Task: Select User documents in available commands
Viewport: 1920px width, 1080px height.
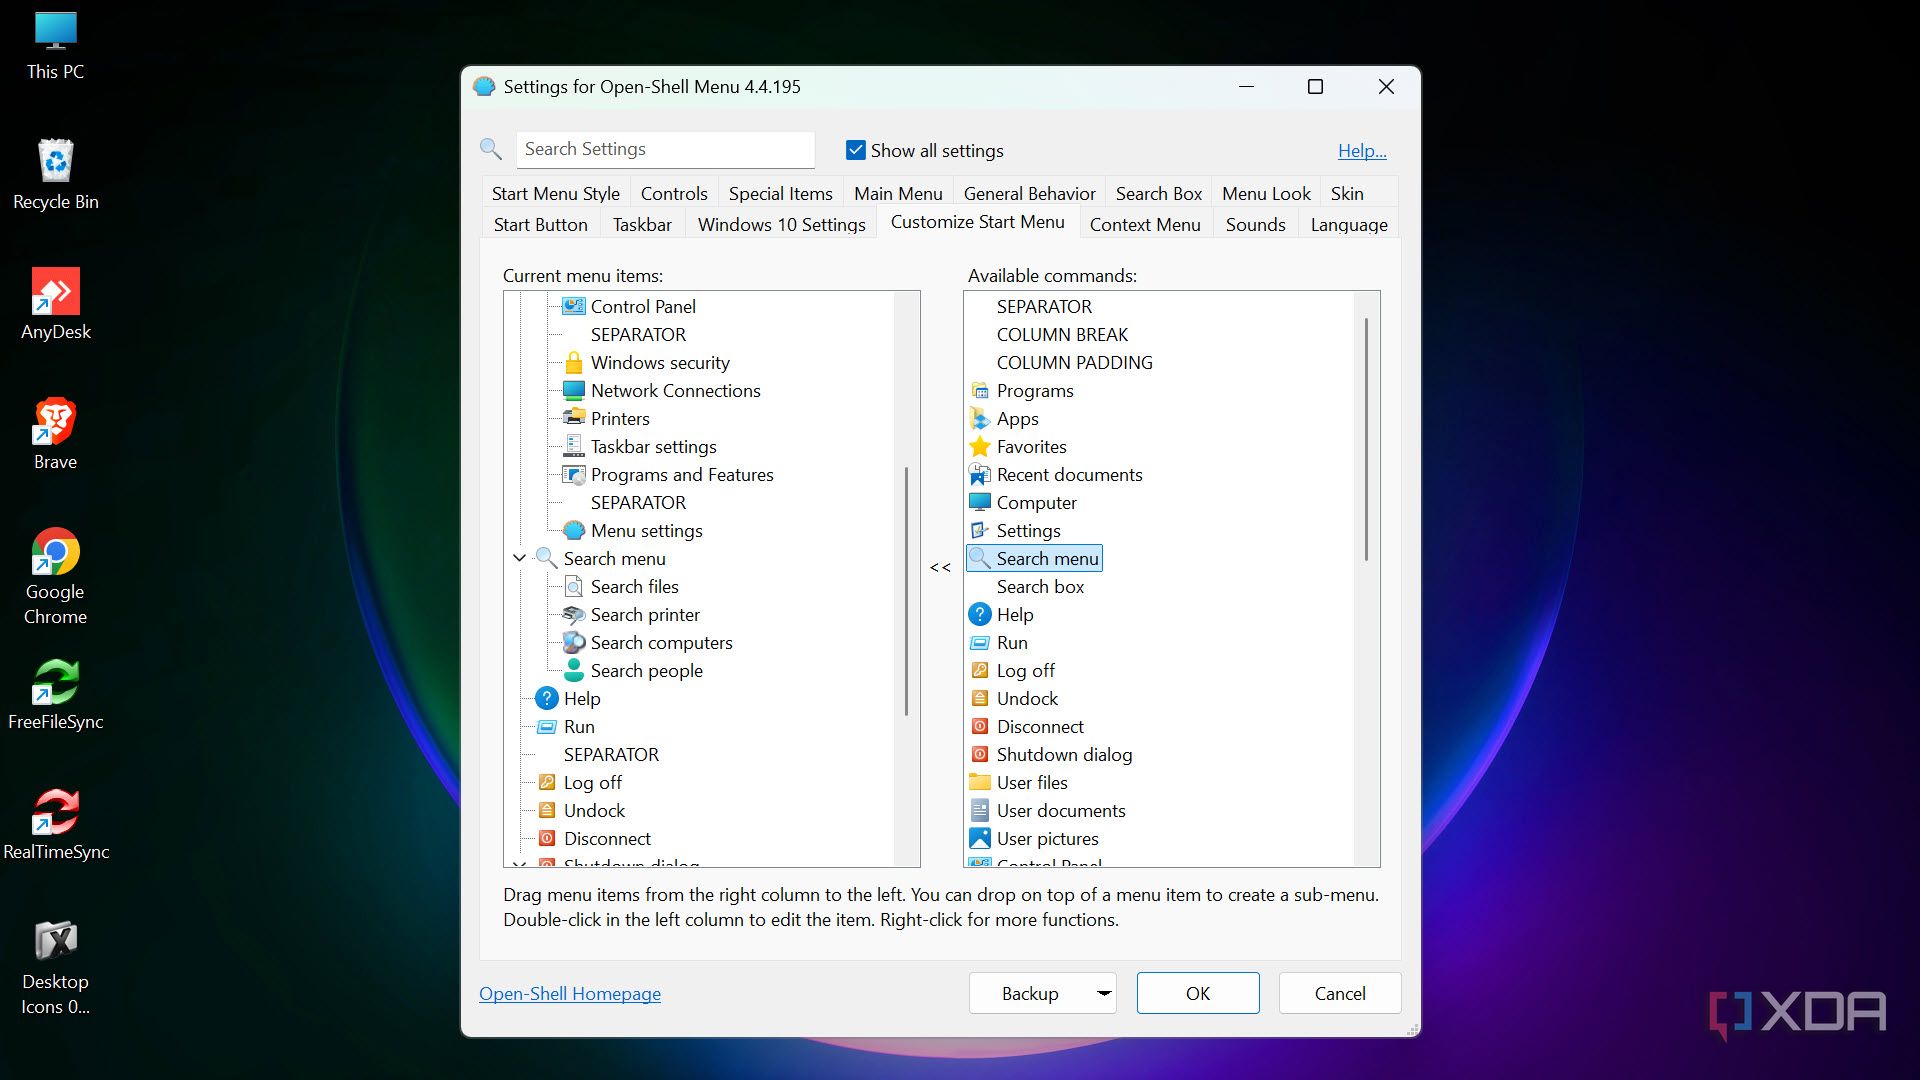Action: (1061, 810)
